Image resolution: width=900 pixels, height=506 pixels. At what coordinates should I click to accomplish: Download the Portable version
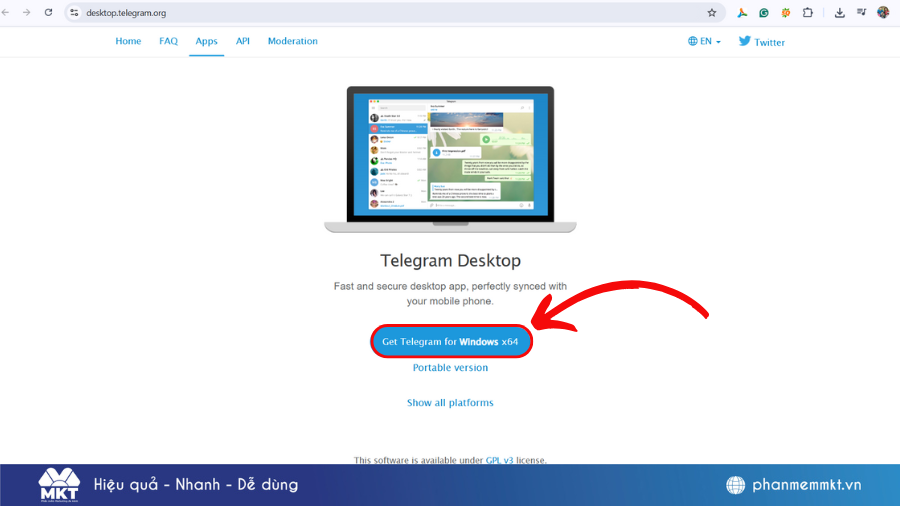451,368
